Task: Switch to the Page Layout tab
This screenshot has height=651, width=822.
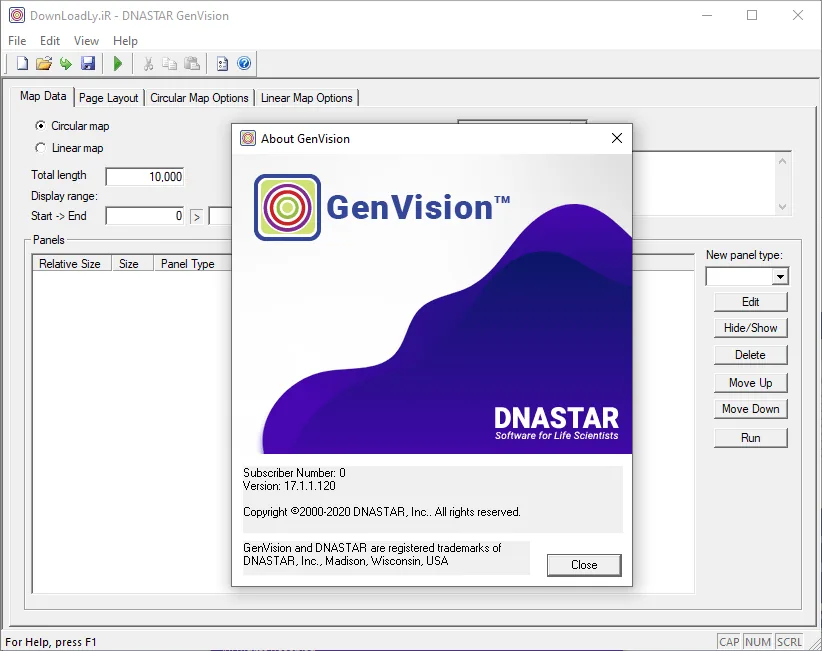Action: pyautogui.click(x=109, y=98)
